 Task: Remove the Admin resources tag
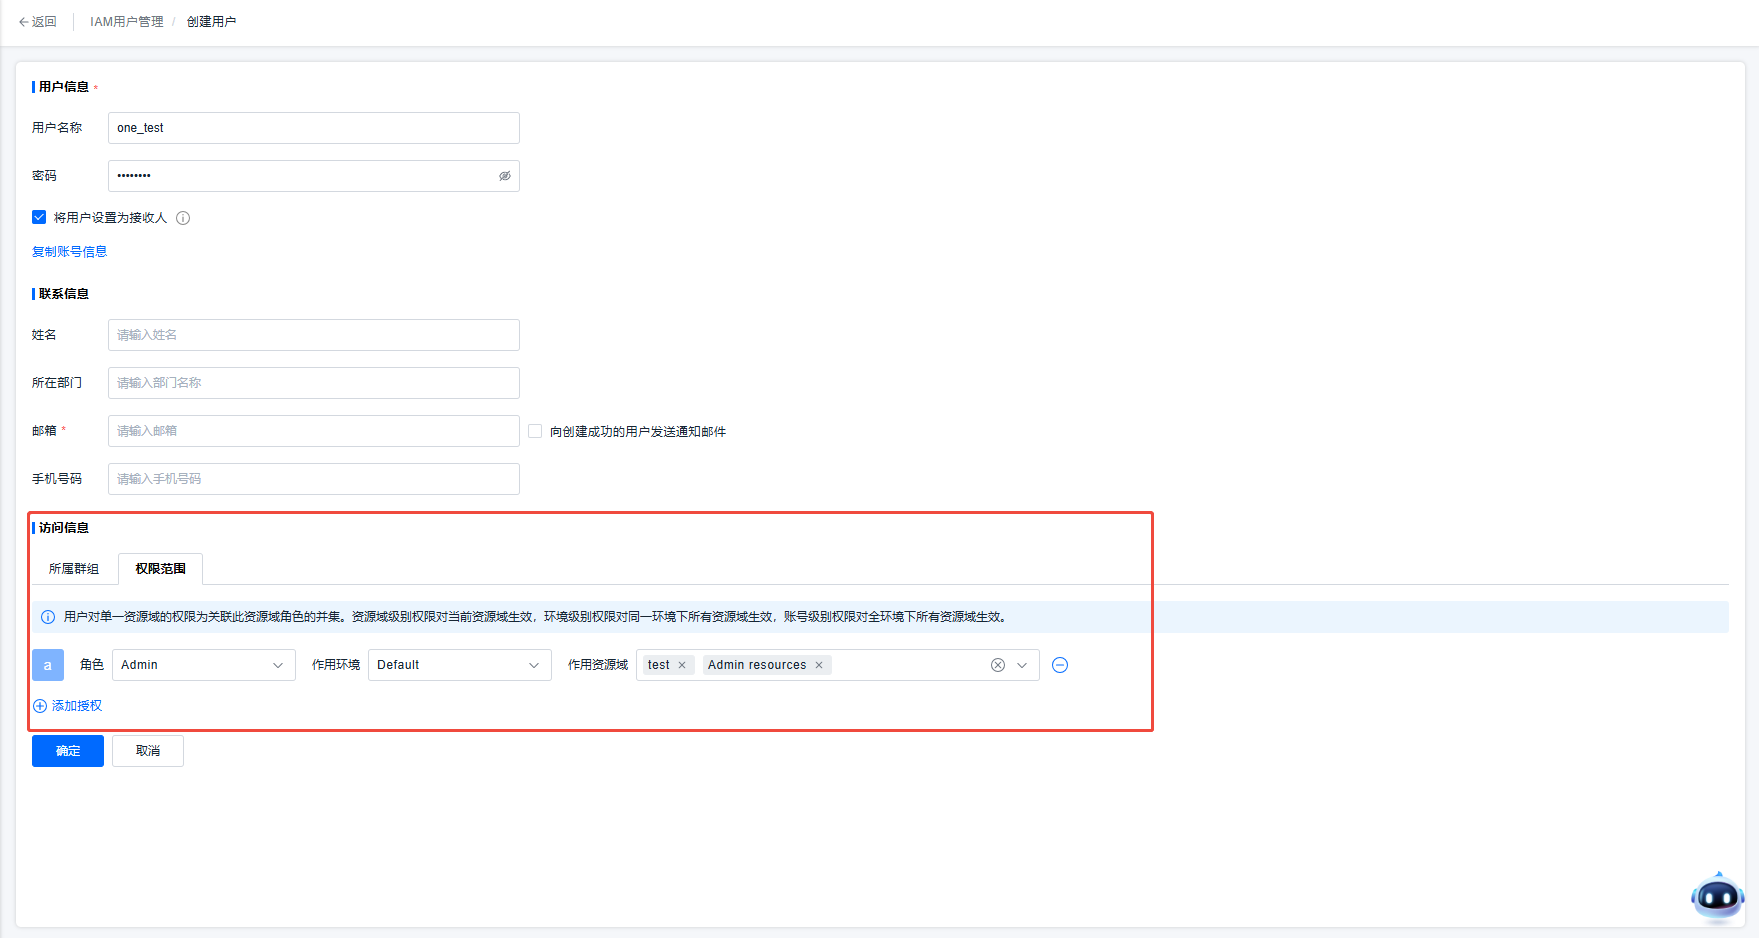coord(819,665)
